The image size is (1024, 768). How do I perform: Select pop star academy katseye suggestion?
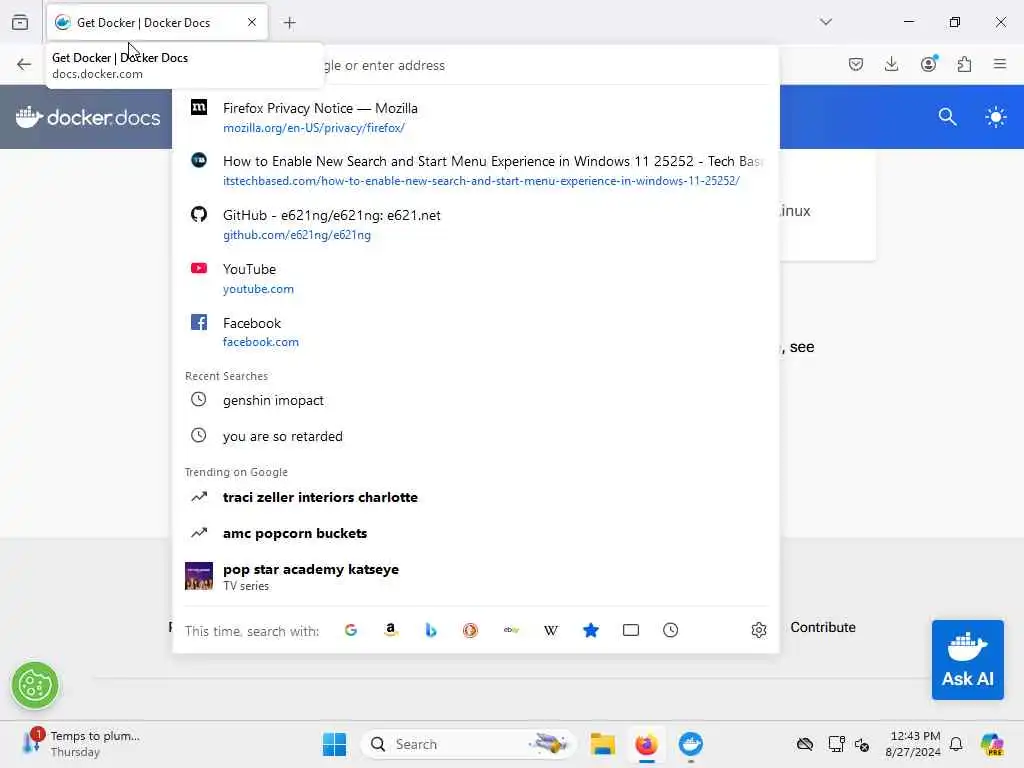pyautogui.click(x=475, y=576)
